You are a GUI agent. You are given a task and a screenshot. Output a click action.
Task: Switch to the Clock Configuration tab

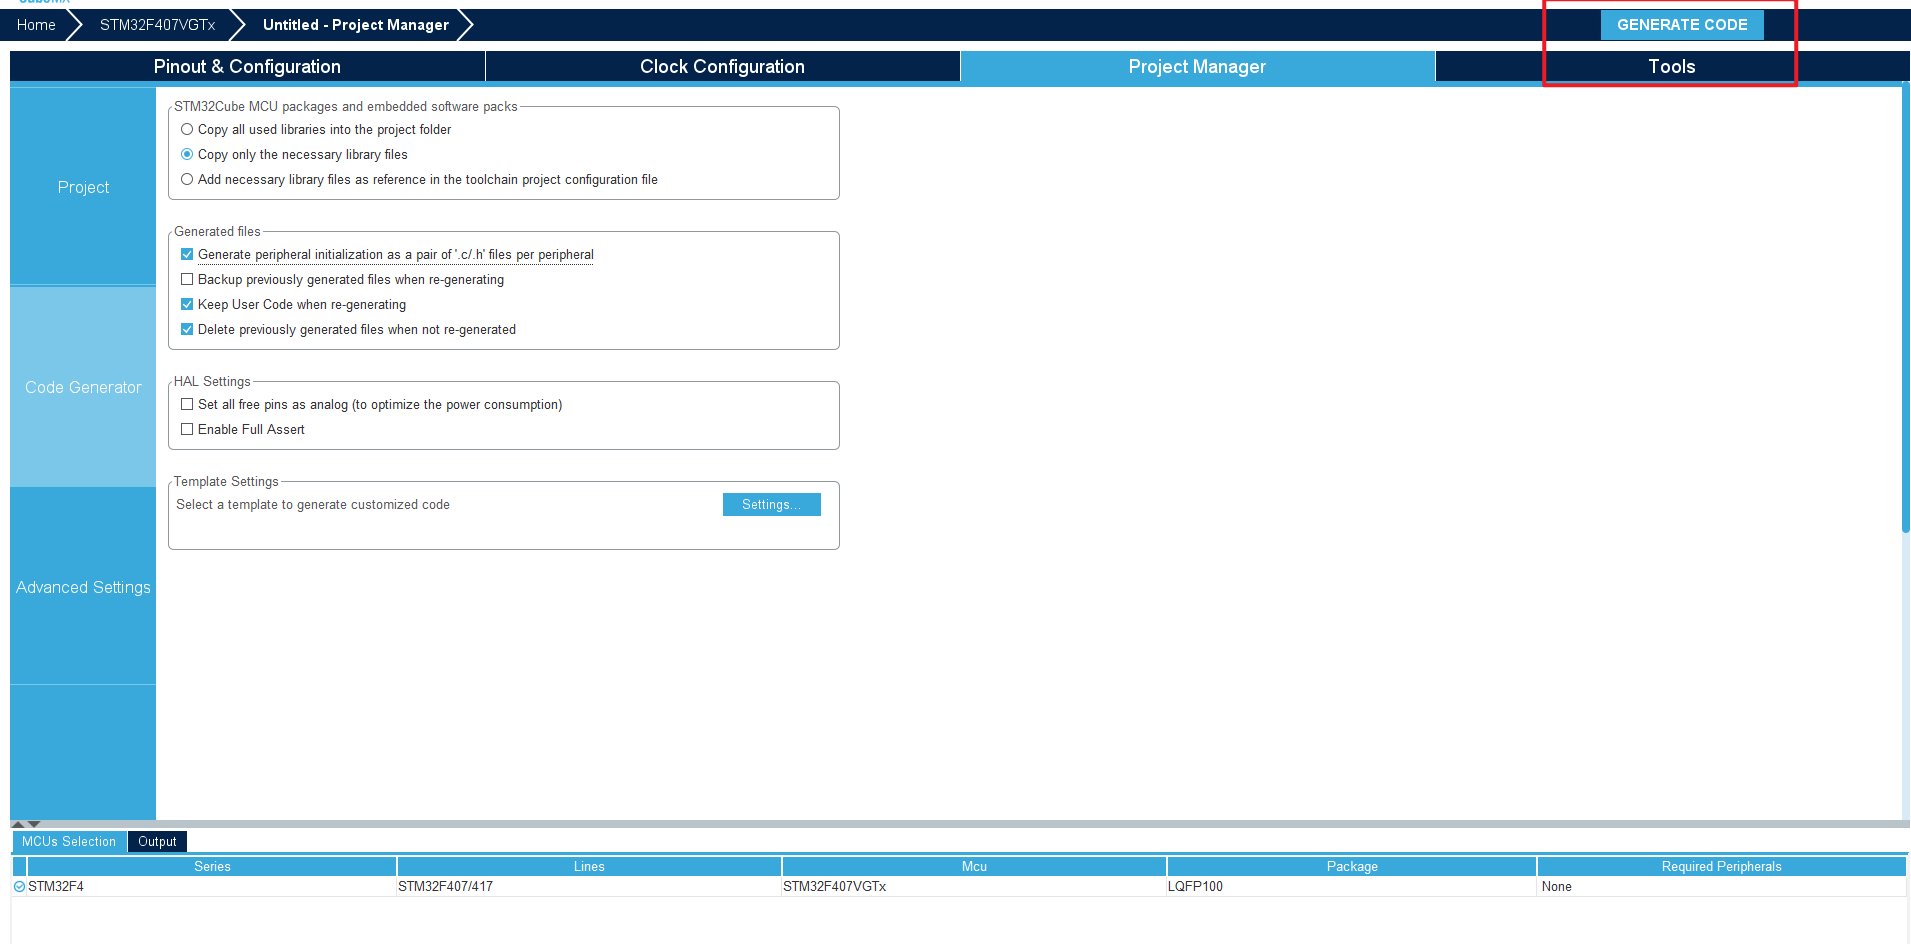[722, 66]
